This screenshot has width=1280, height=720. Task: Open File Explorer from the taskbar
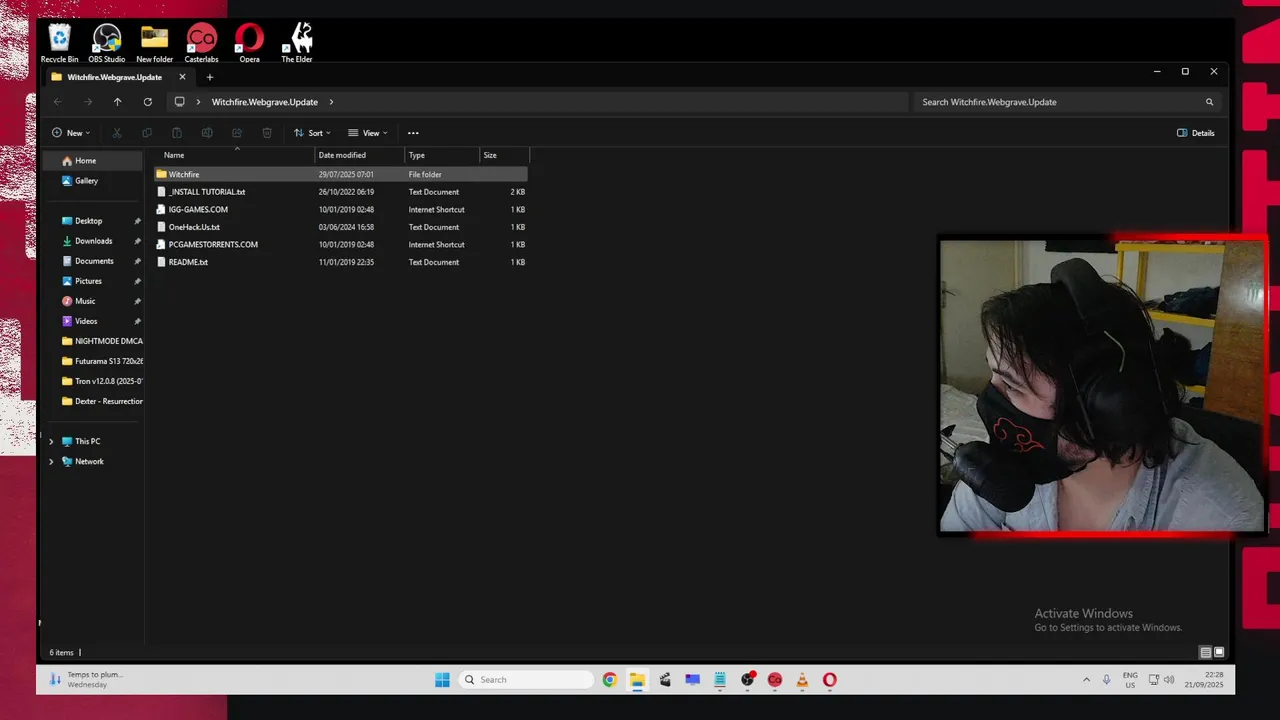637,680
